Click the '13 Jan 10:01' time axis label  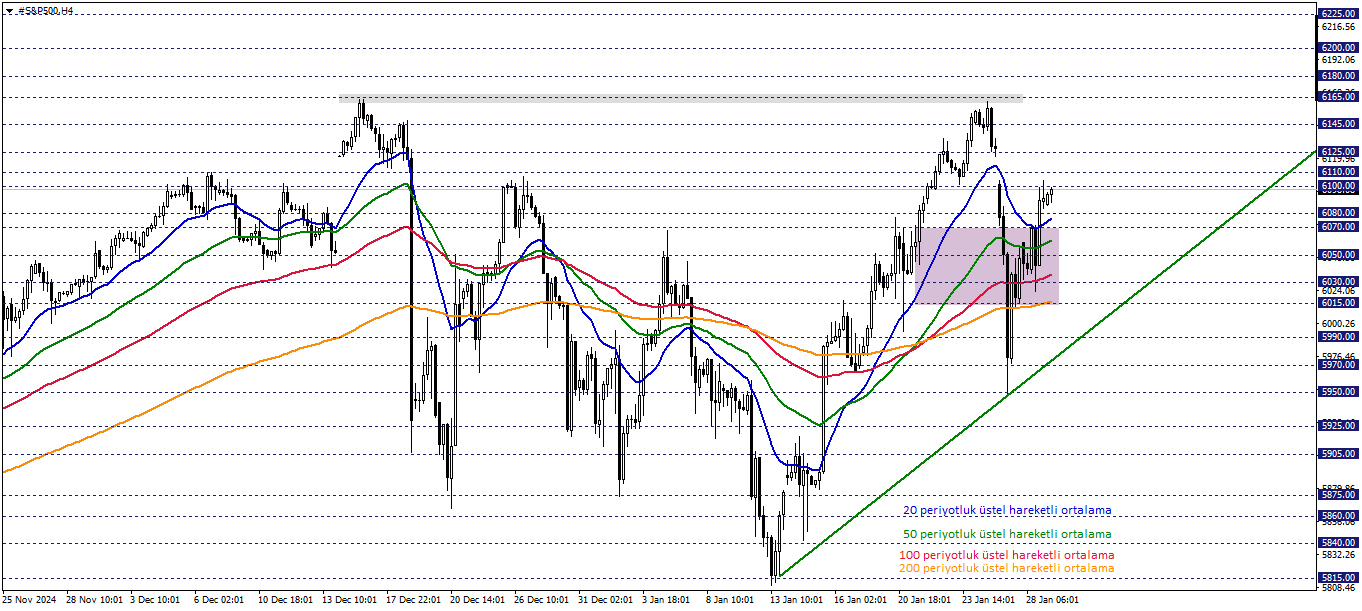(x=797, y=600)
